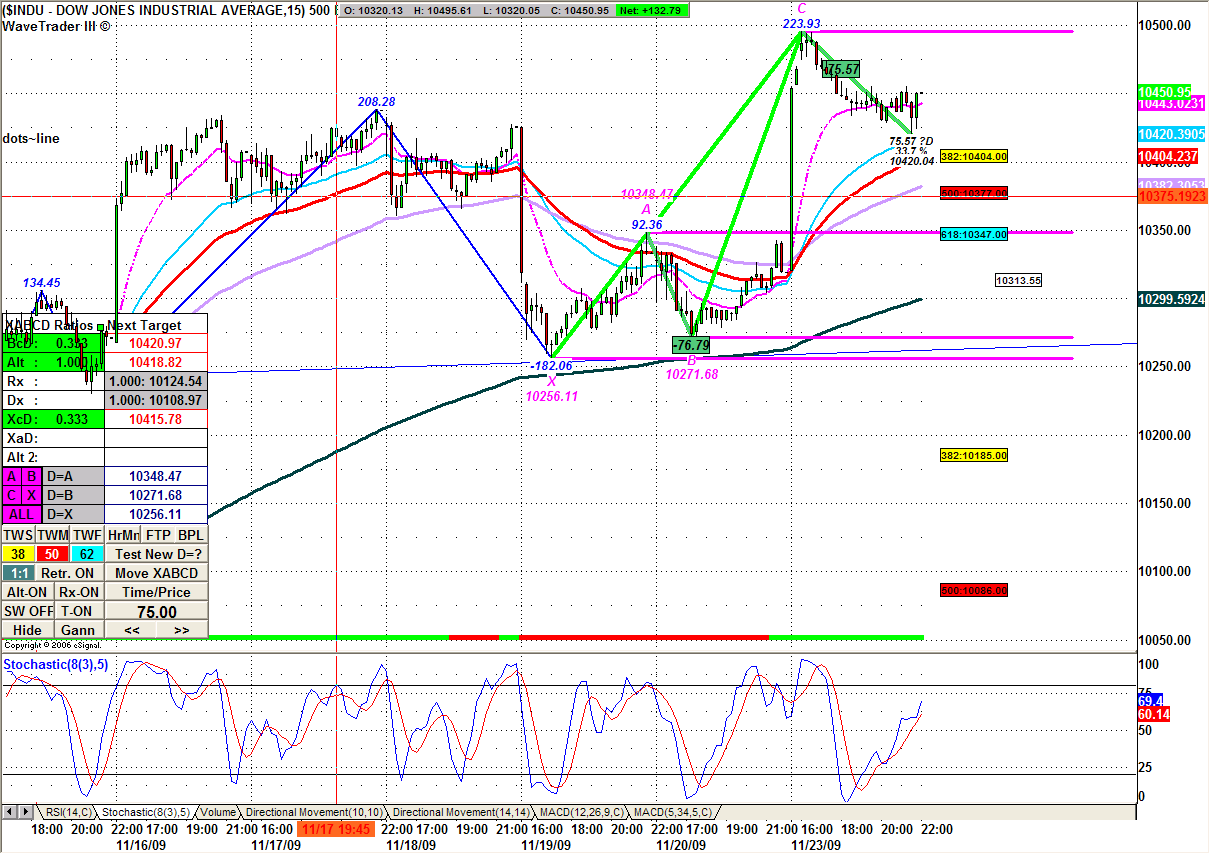Click the 500:10086.00 retracement label
The height and width of the screenshot is (854, 1210).
(974, 590)
